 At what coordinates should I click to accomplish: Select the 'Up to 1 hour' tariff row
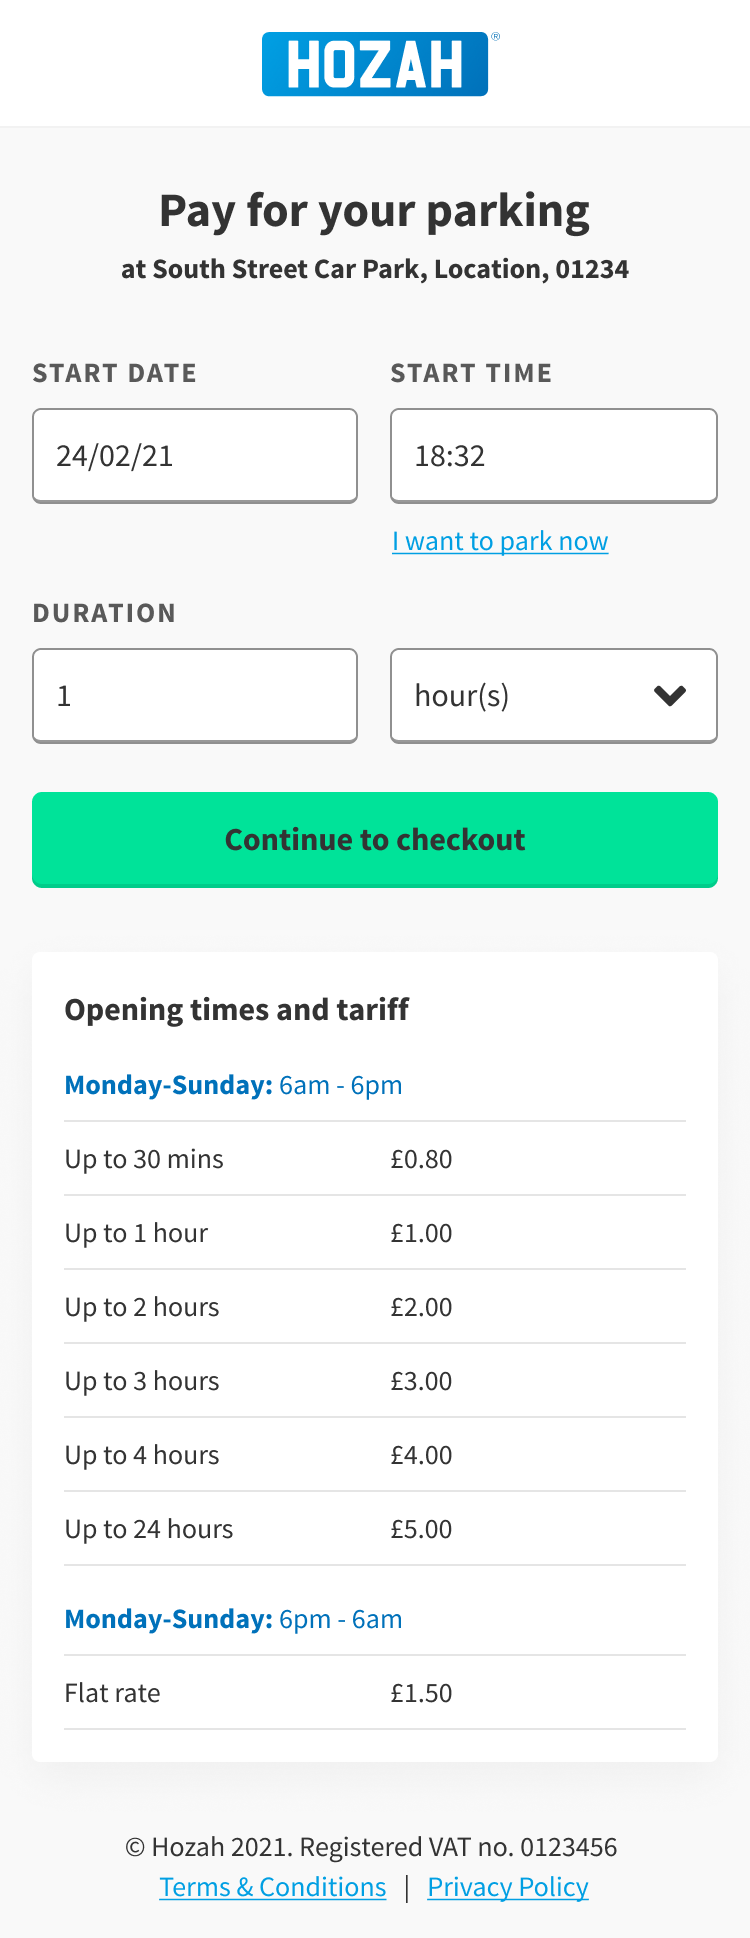(375, 1233)
